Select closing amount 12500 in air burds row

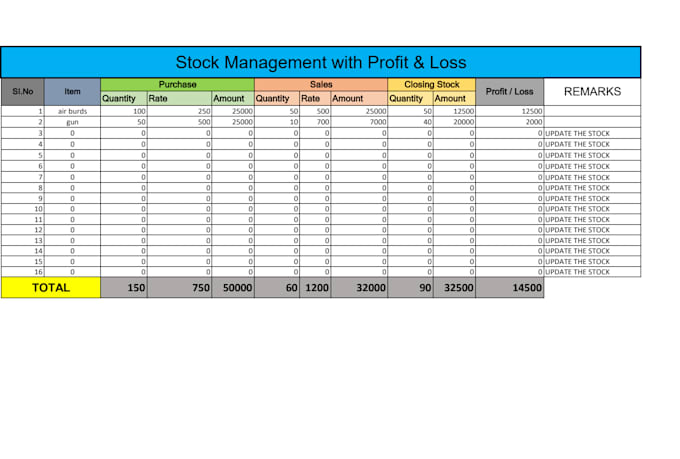454,111
